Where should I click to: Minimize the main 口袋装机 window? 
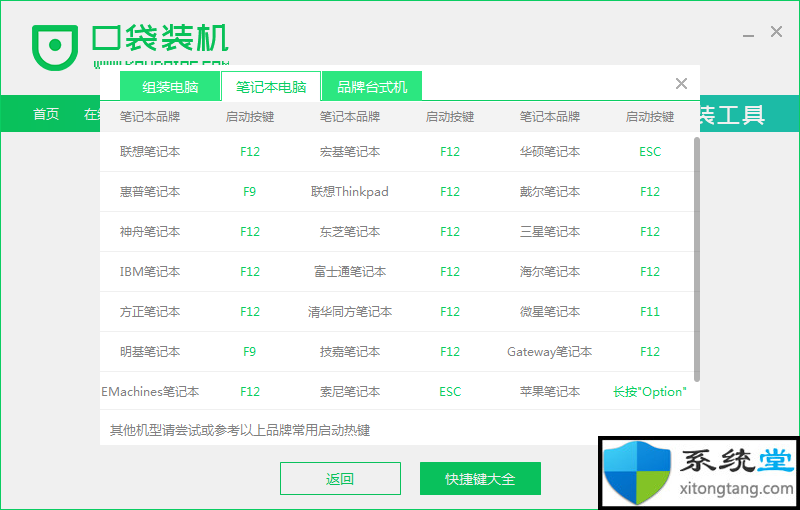click(748, 34)
